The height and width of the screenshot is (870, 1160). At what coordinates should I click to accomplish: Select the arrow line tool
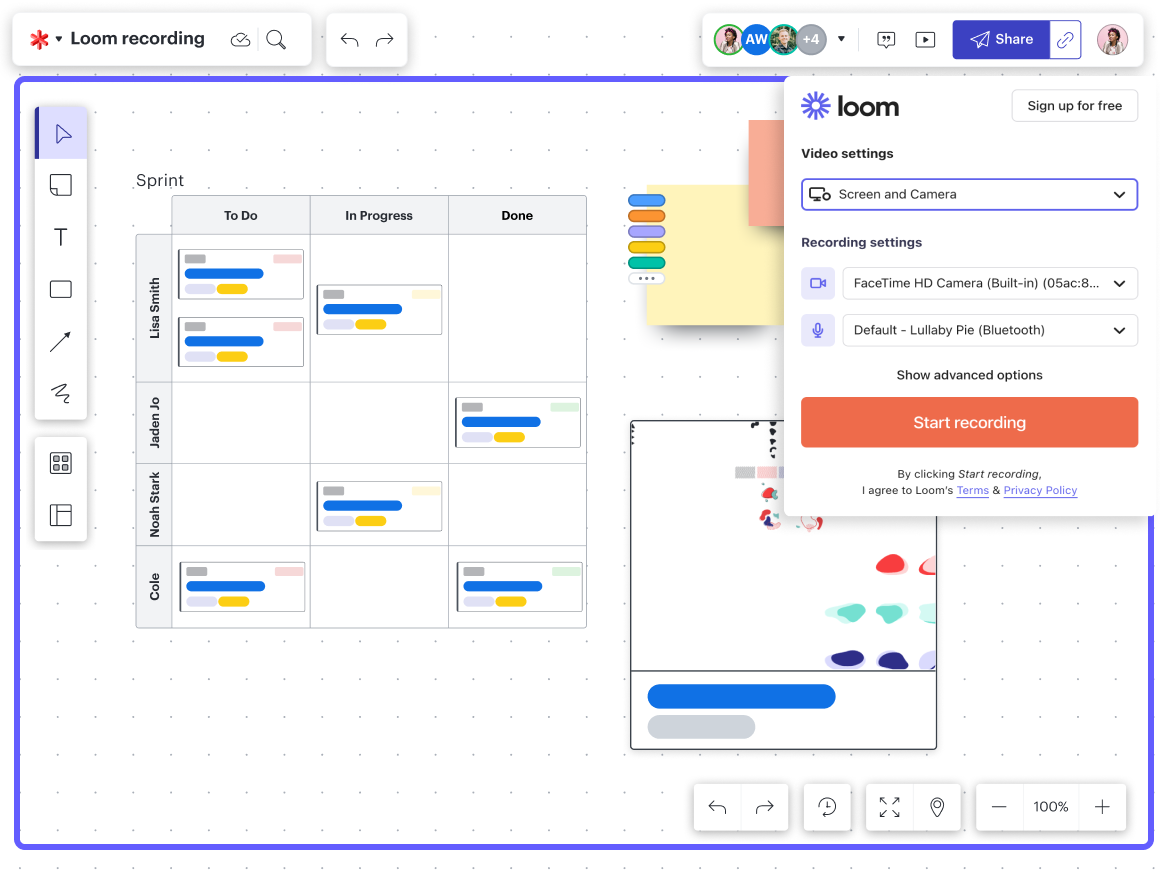pos(61,341)
